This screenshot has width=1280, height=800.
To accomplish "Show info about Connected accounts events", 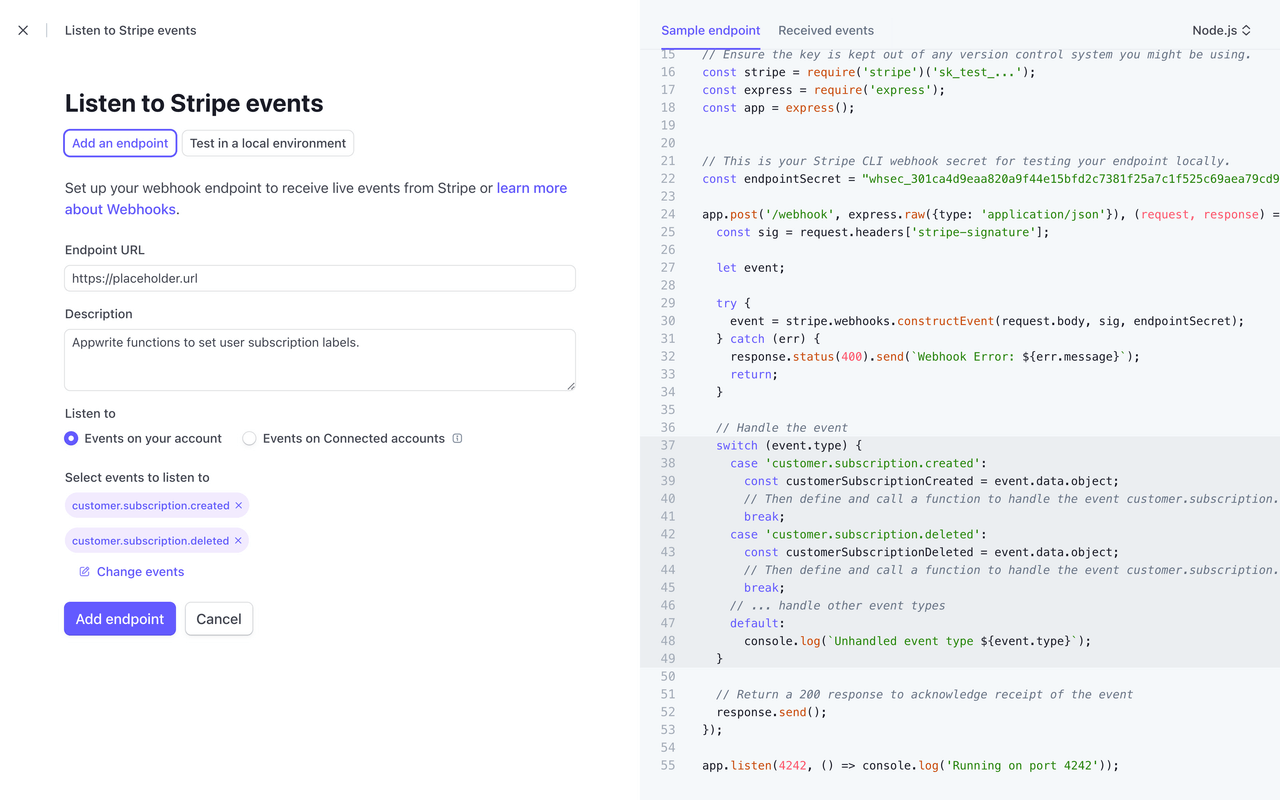I will pyautogui.click(x=457, y=438).
